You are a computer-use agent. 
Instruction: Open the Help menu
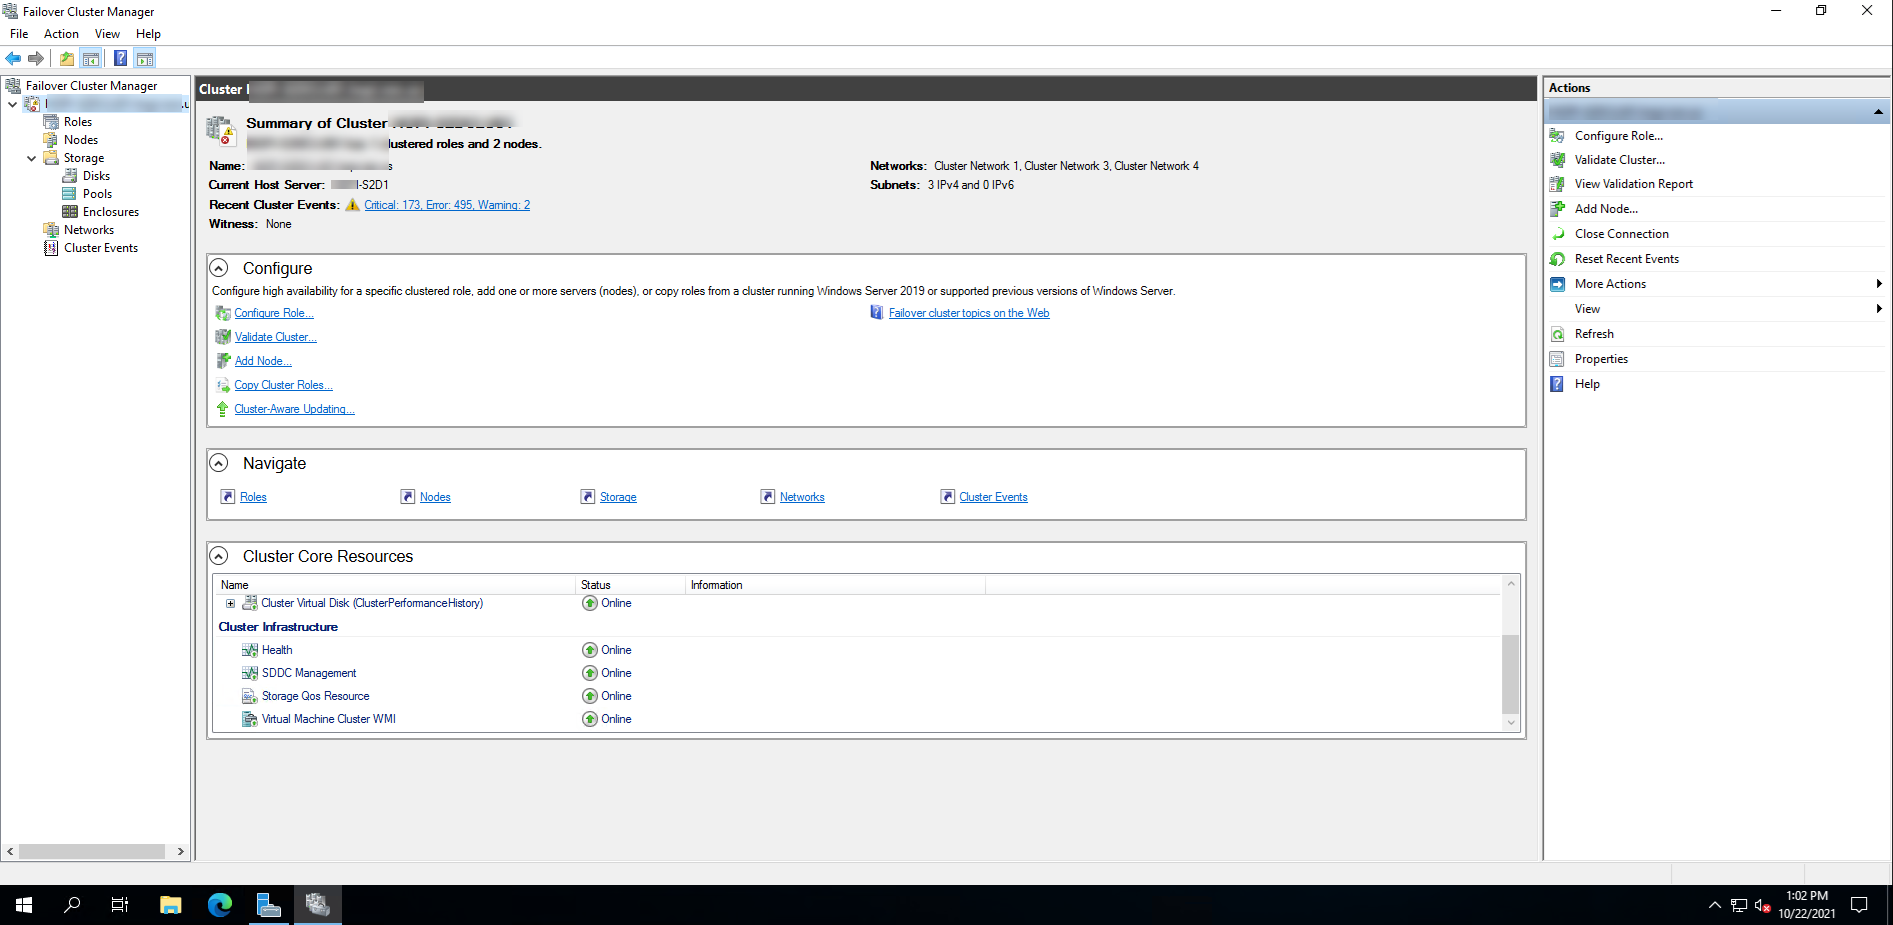coord(148,34)
